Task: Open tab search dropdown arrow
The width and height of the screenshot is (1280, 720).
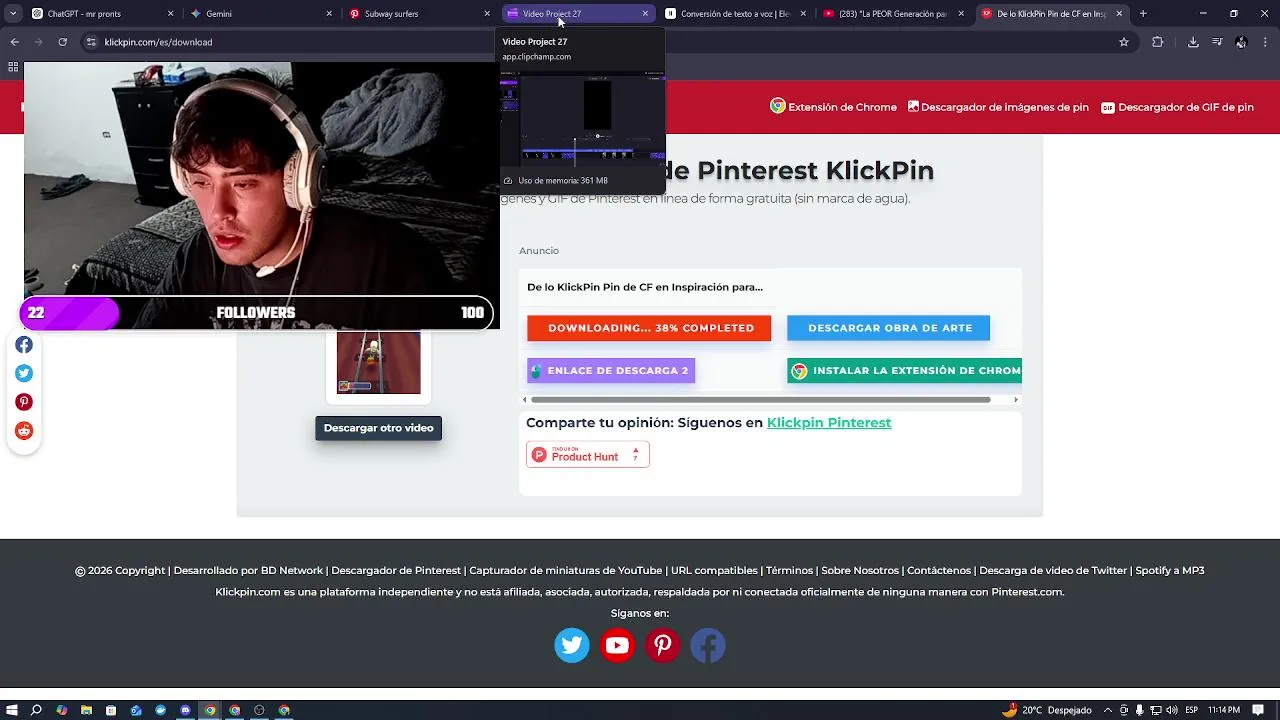Action: (x=12, y=14)
